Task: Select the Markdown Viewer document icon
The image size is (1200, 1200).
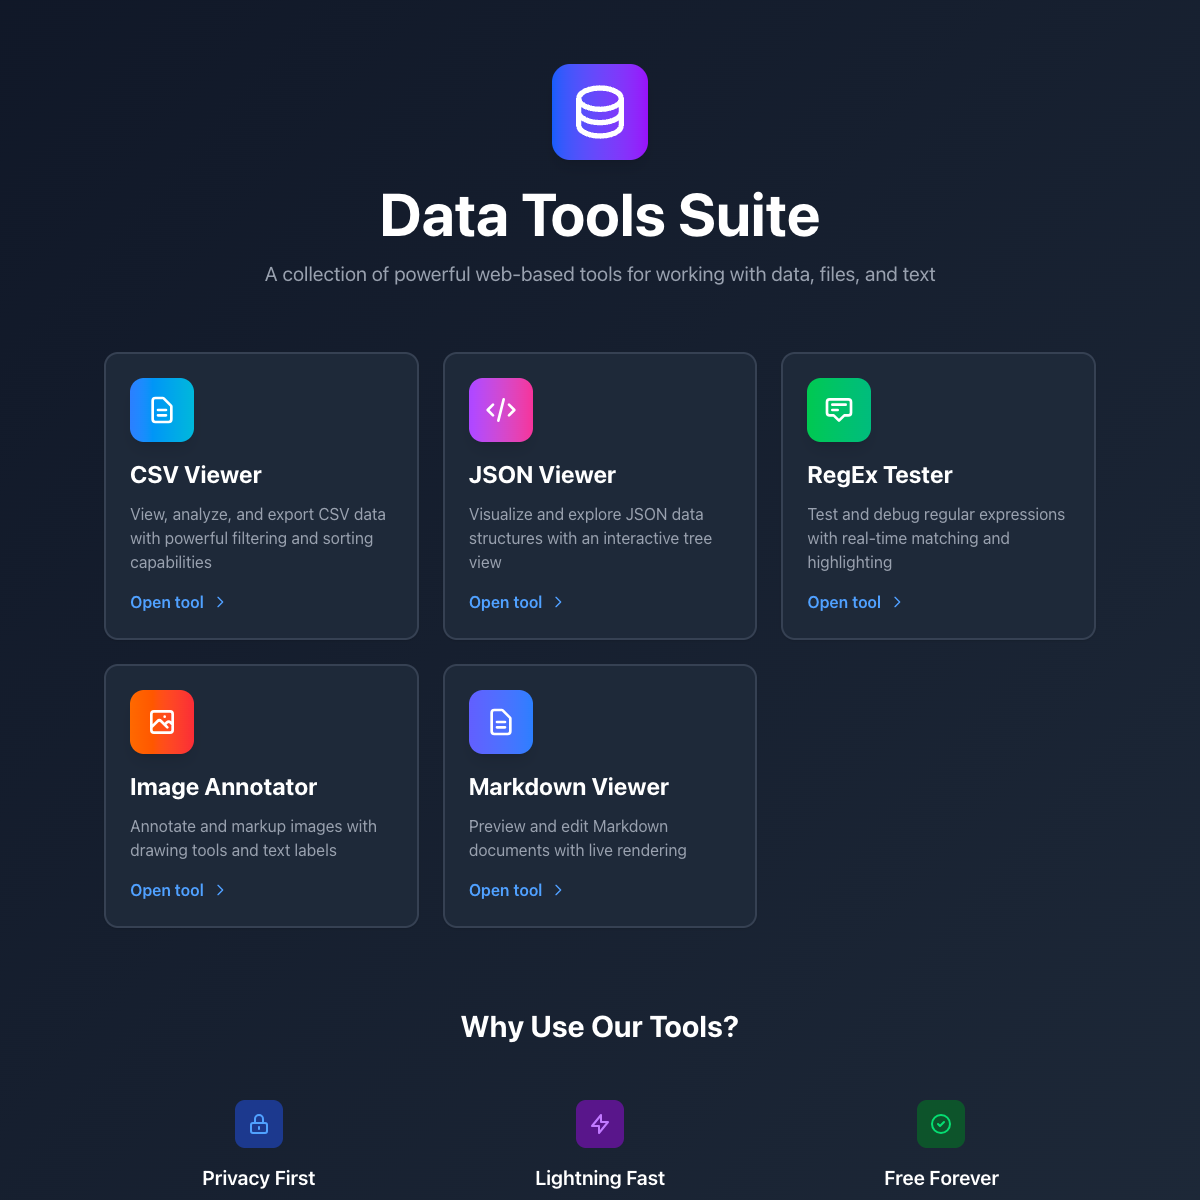Action: (x=500, y=722)
